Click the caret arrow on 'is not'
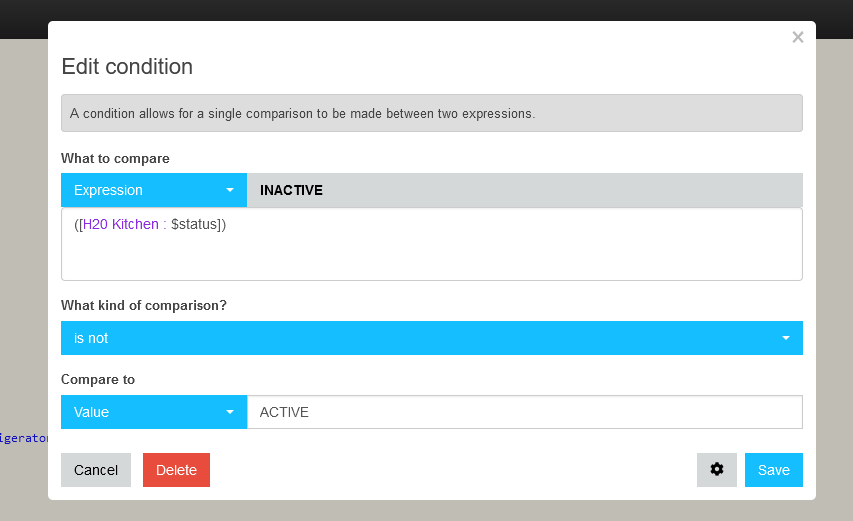The image size is (853, 521). (x=786, y=338)
